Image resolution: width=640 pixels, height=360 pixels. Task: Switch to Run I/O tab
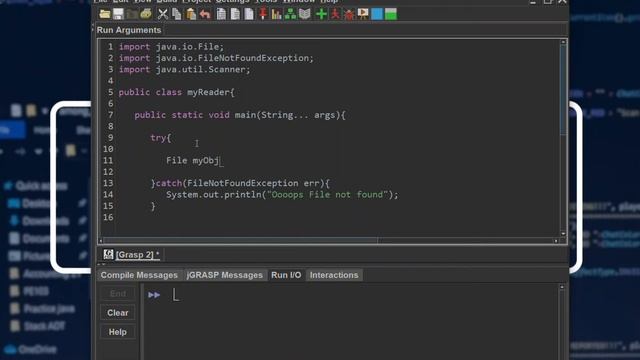click(286, 275)
